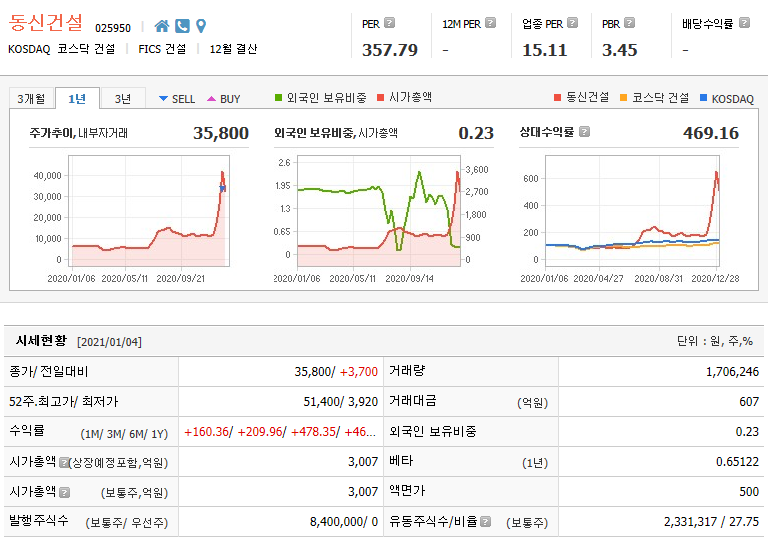Screen dimensions: 768x543
Task: Click the KOSDAQ 코스닥 건설 classification text
Action: click(62, 49)
